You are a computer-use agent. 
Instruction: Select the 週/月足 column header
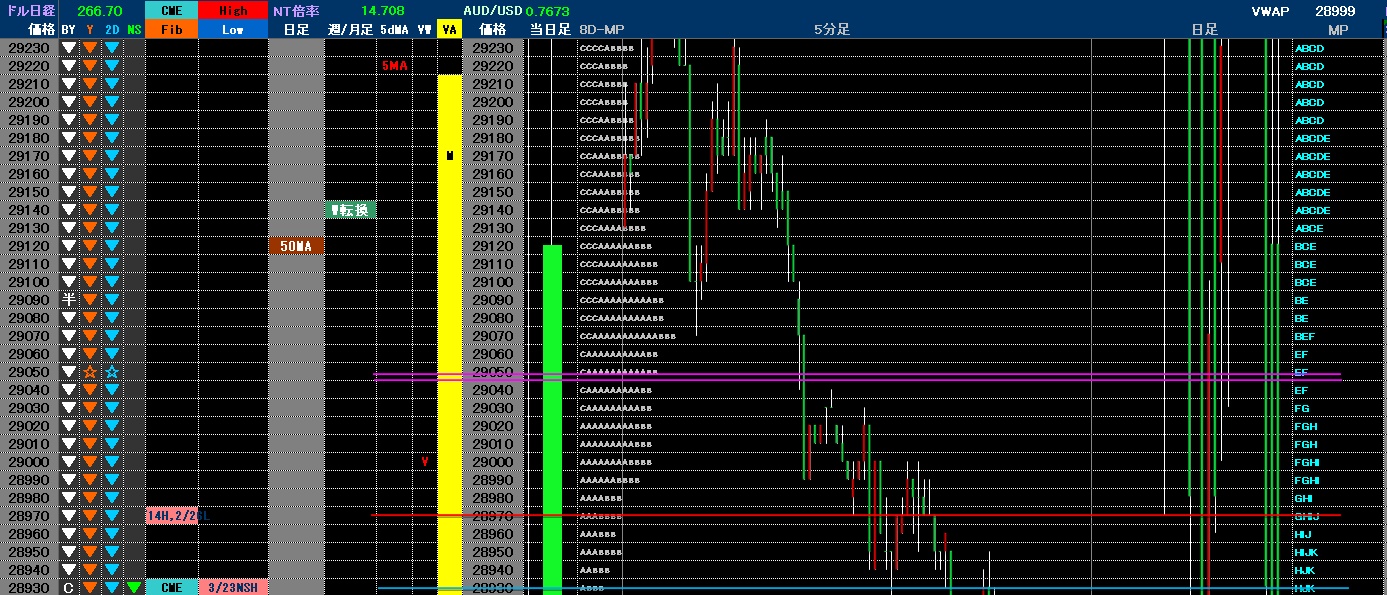tap(351, 29)
